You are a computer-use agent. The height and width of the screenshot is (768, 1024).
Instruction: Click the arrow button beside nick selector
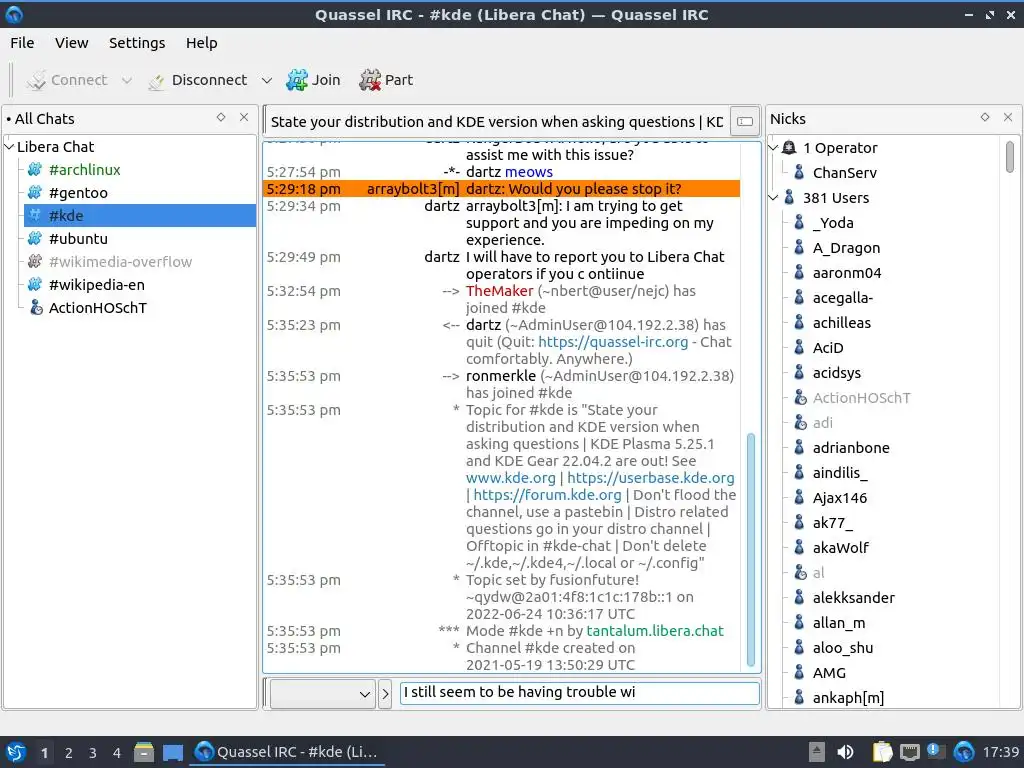coord(385,694)
